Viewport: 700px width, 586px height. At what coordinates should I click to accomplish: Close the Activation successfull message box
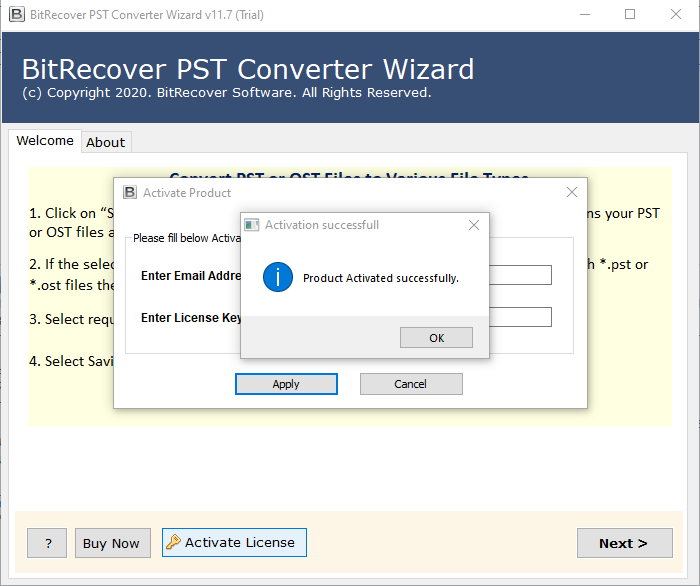(x=474, y=225)
